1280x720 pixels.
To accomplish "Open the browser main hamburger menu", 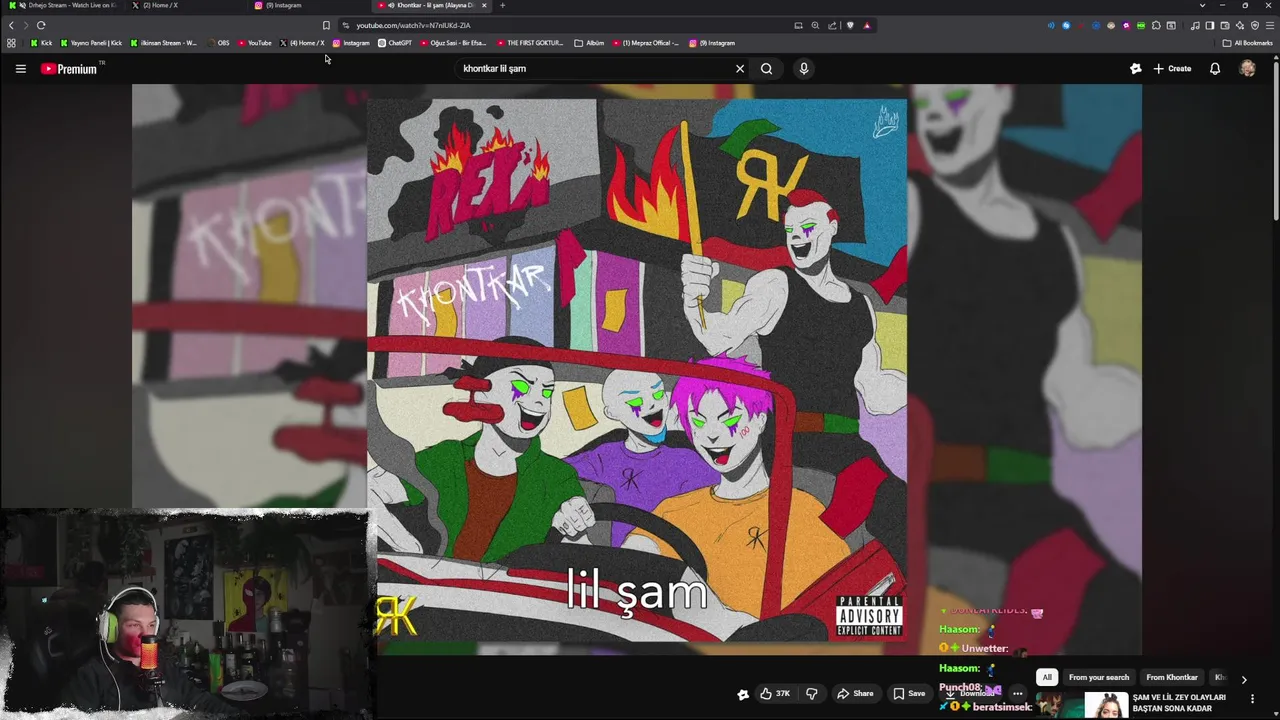I will point(1270,25).
